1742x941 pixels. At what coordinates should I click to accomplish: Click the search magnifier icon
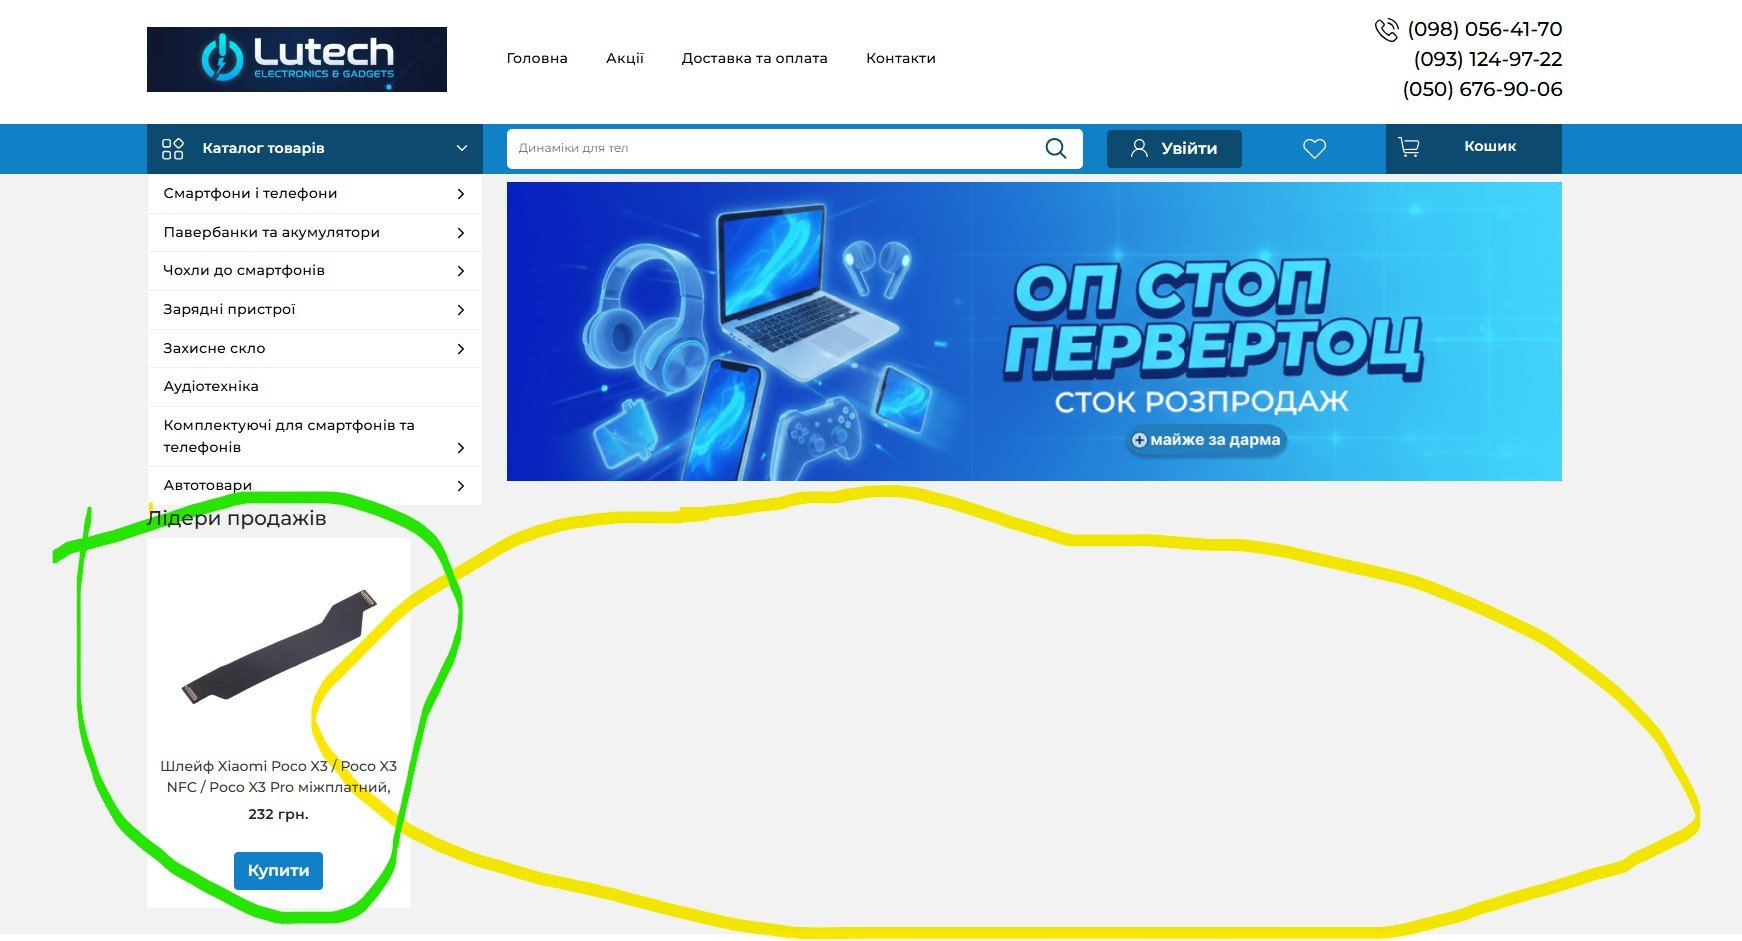(x=1055, y=148)
